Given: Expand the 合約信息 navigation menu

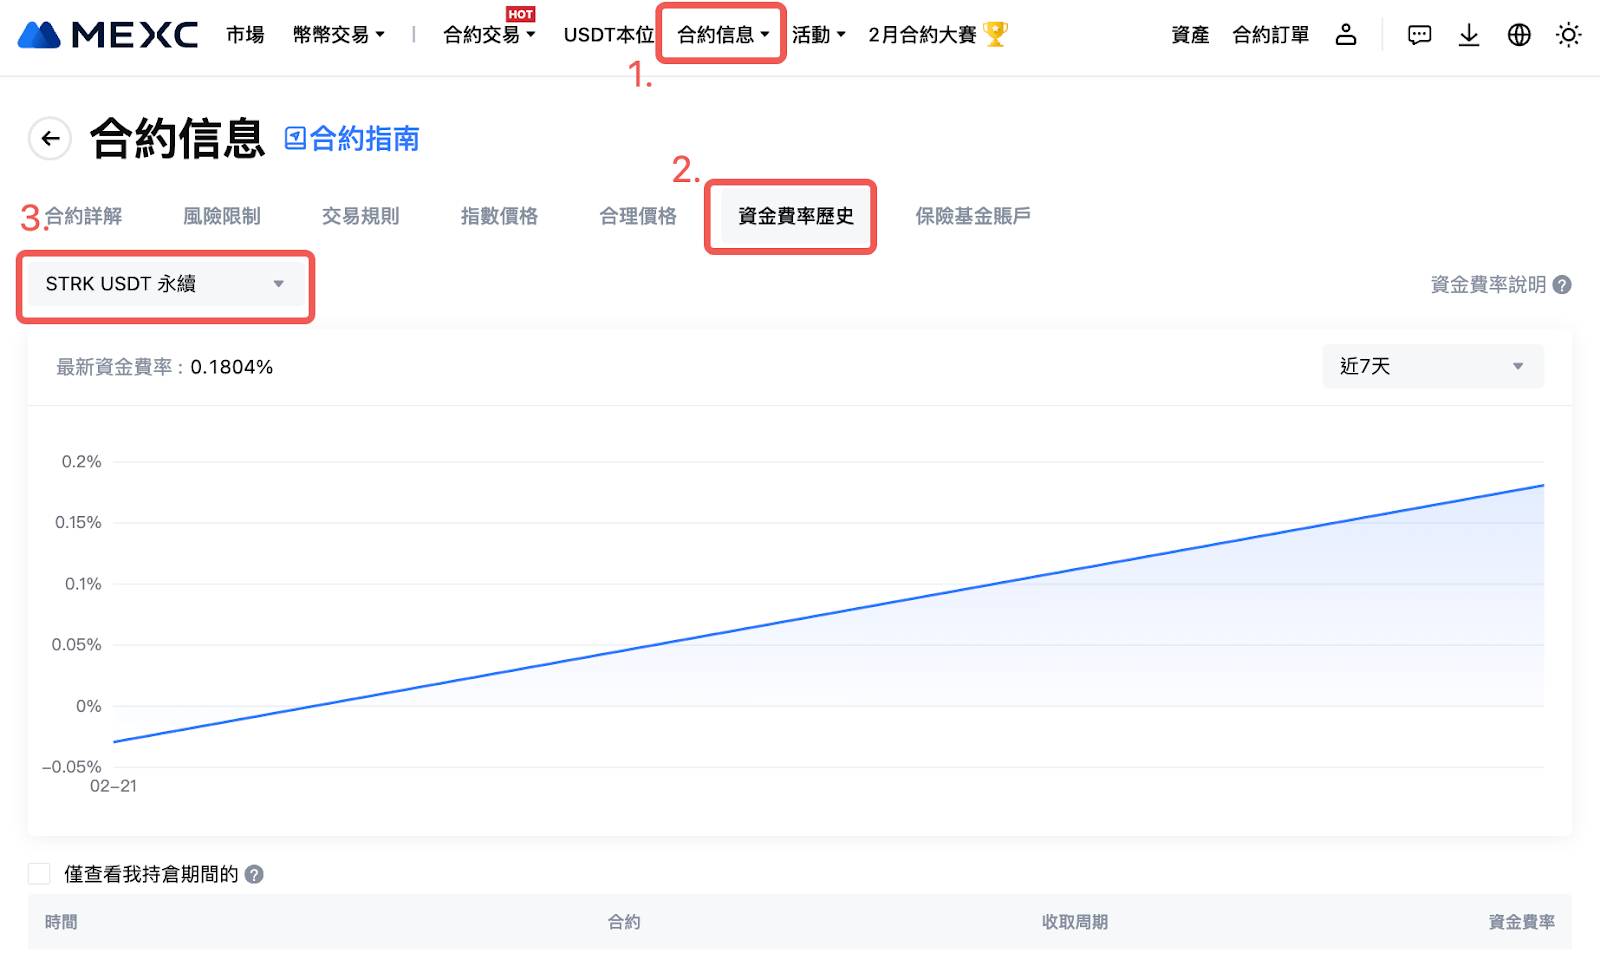Looking at the screenshot, I should (x=722, y=35).
